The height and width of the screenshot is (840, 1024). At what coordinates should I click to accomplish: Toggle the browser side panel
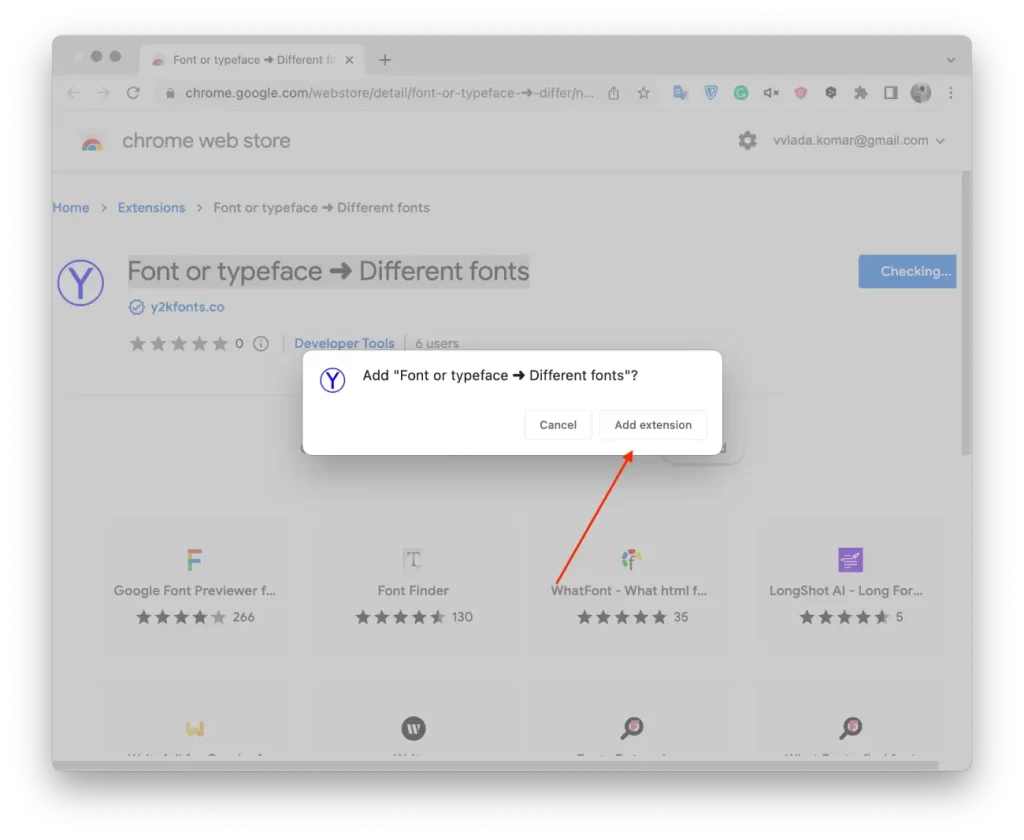pos(891,93)
